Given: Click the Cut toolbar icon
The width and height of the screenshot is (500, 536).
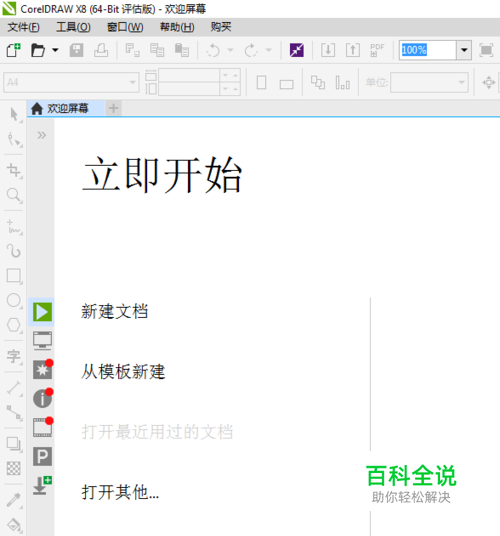Looking at the screenshot, I should [132, 50].
